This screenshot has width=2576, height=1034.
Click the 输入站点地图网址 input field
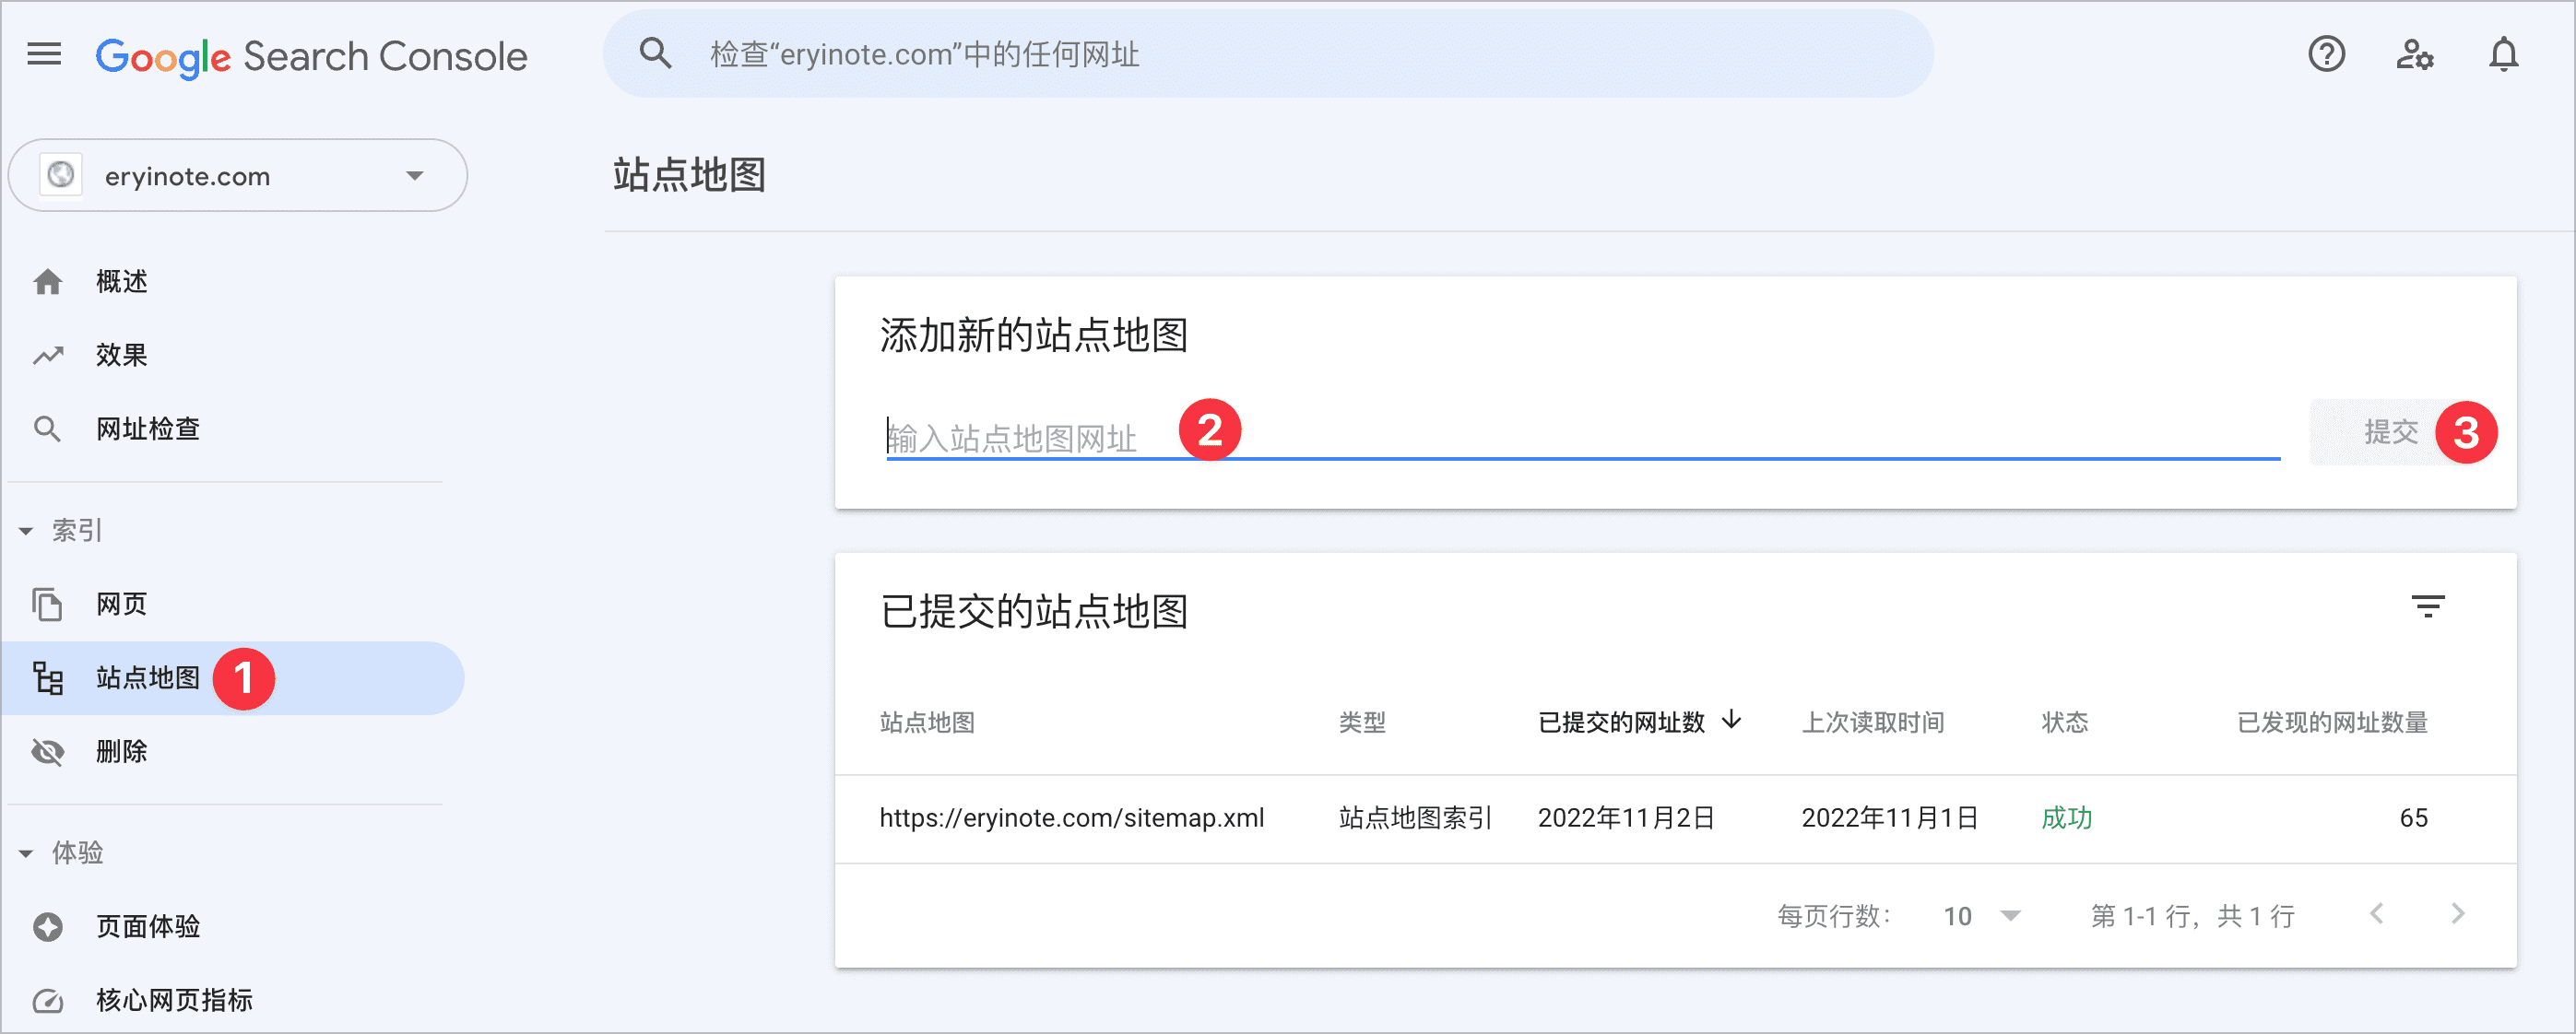click(x=1583, y=437)
